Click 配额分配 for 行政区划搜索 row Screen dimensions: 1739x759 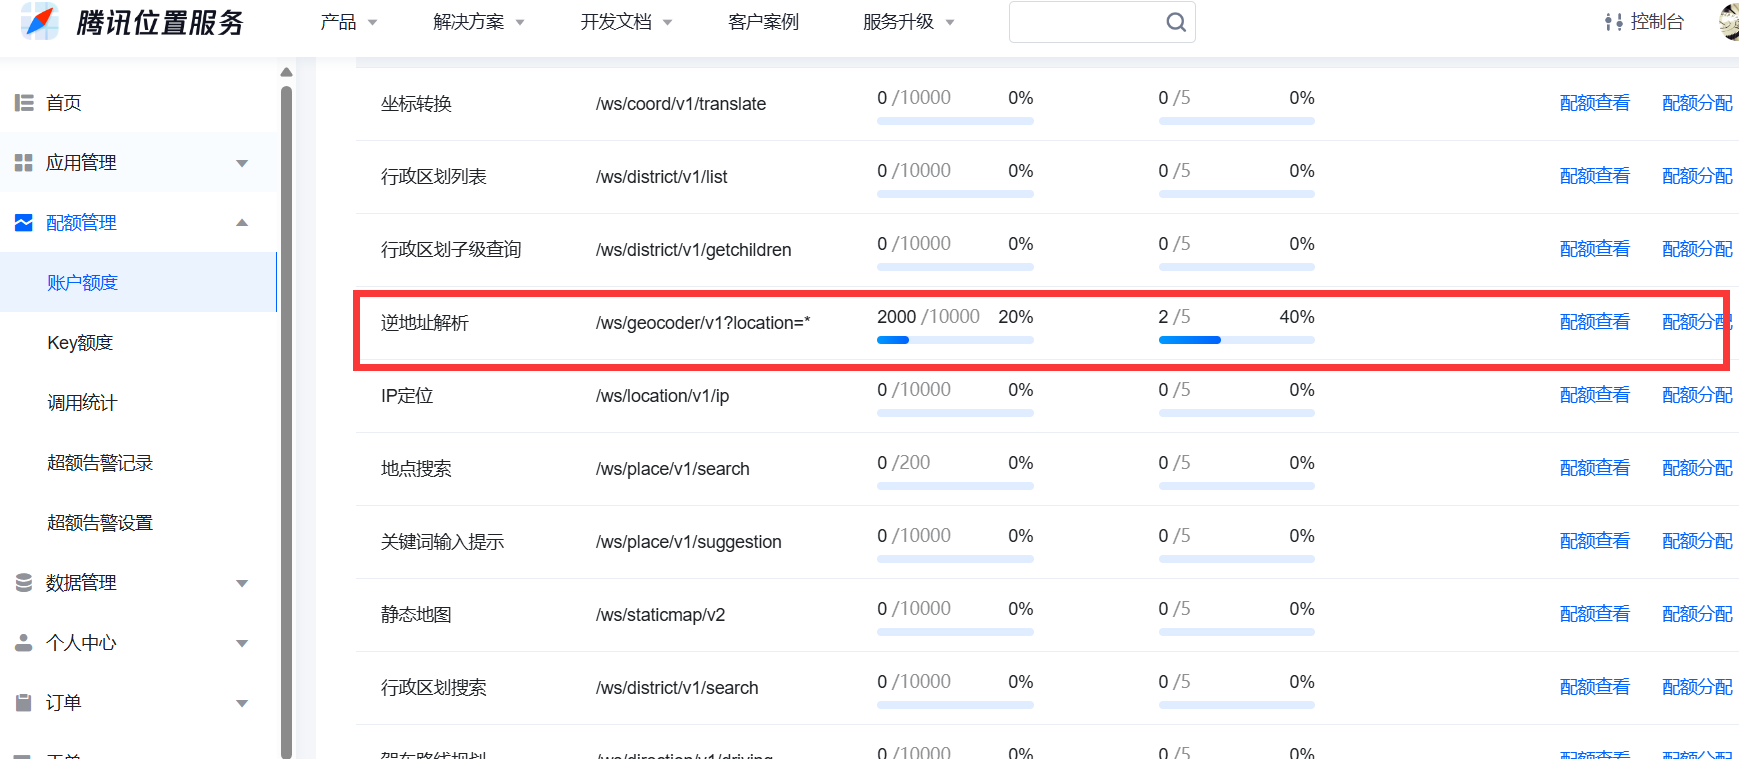tap(1698, 687)
